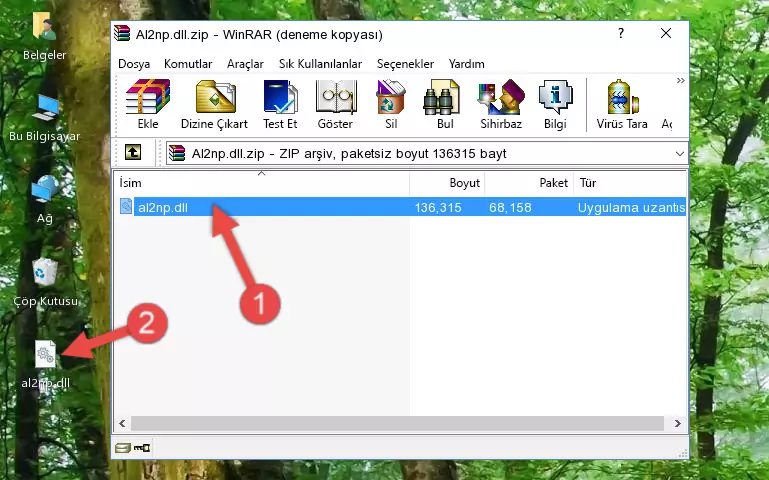
Task: Select the Belgeler desktop icon
Action: pyautogui.click(x=45, y=37)
